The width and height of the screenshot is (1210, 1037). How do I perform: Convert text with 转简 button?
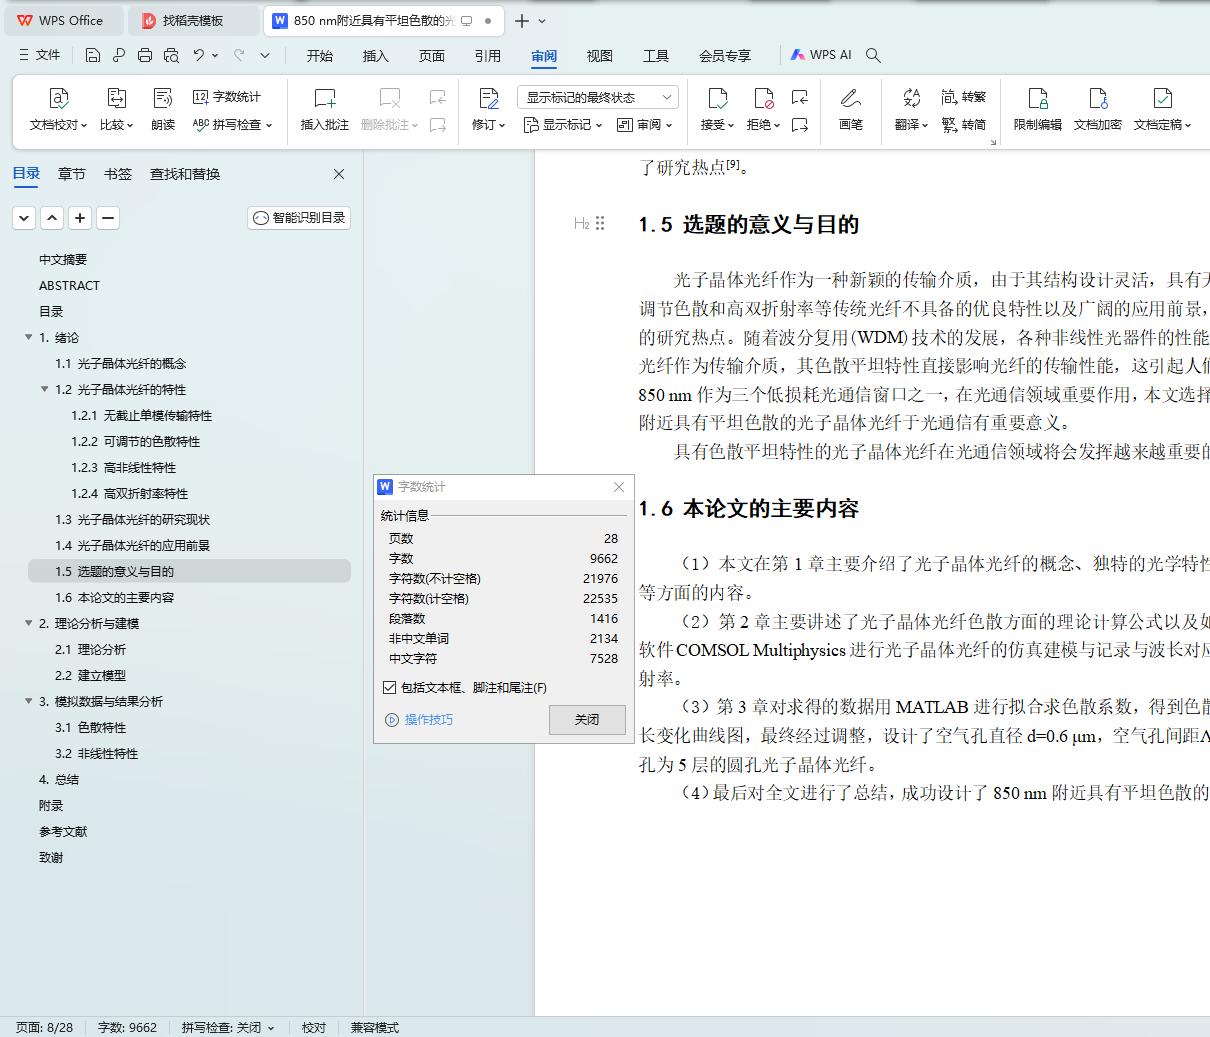tap(964, 125)
